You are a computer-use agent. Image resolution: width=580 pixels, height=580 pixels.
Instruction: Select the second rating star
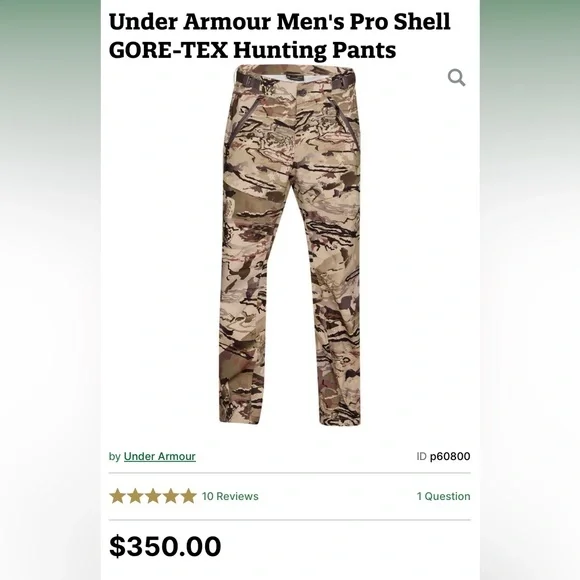coord(135,496)
